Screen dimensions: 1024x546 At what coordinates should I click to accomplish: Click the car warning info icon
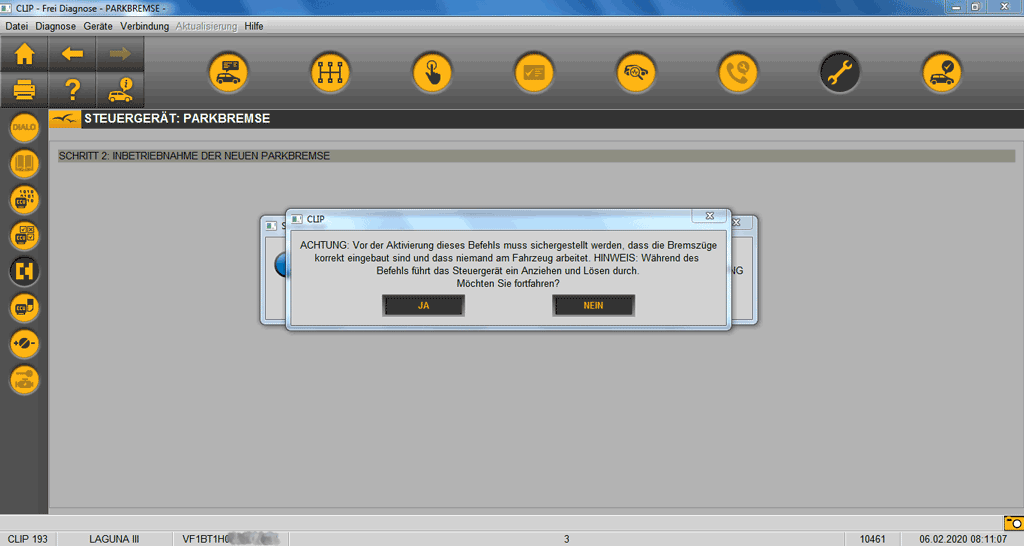[120, 90]
